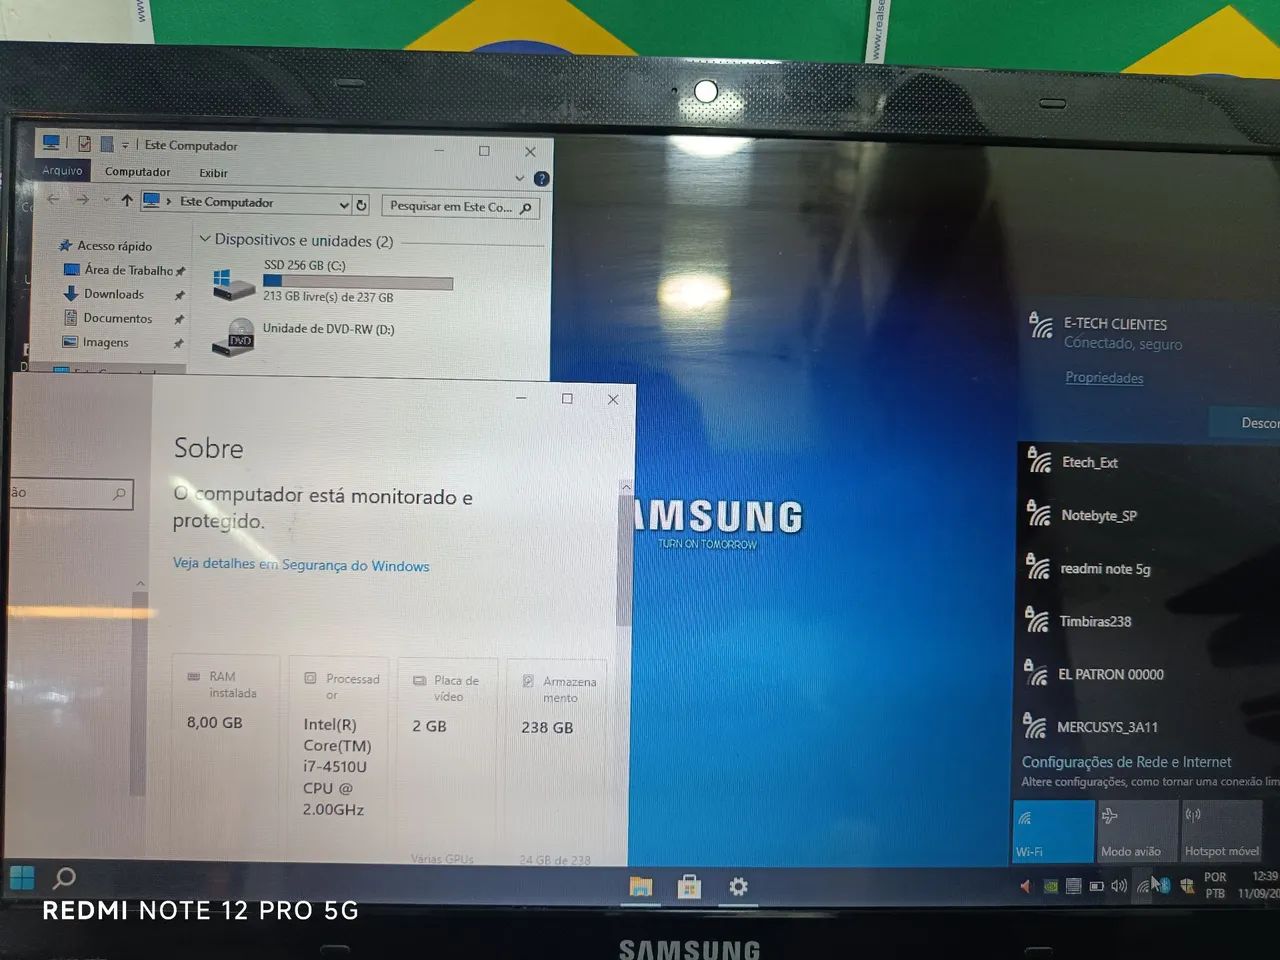This screenshot has height=960, width=1280.
Task: Open Microsoft Store from the taskbar
Action: click(689, 886)
